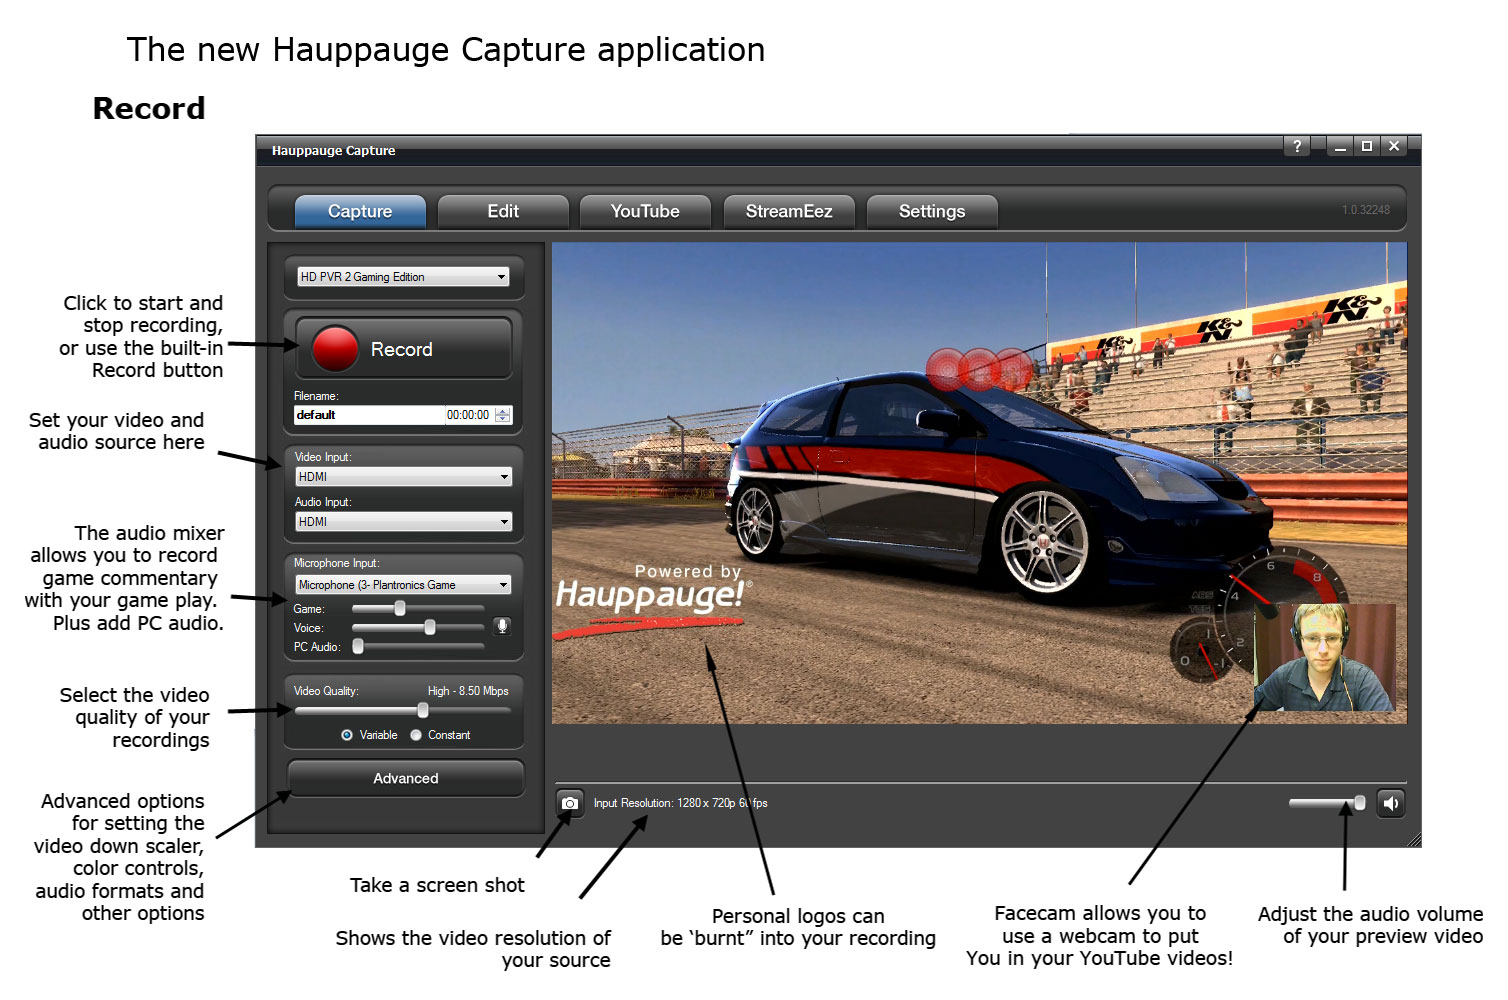Click the Video Quality slider handle
Screen dimensions: 1508x1000
pyautogui.click(x=423, y=710)
